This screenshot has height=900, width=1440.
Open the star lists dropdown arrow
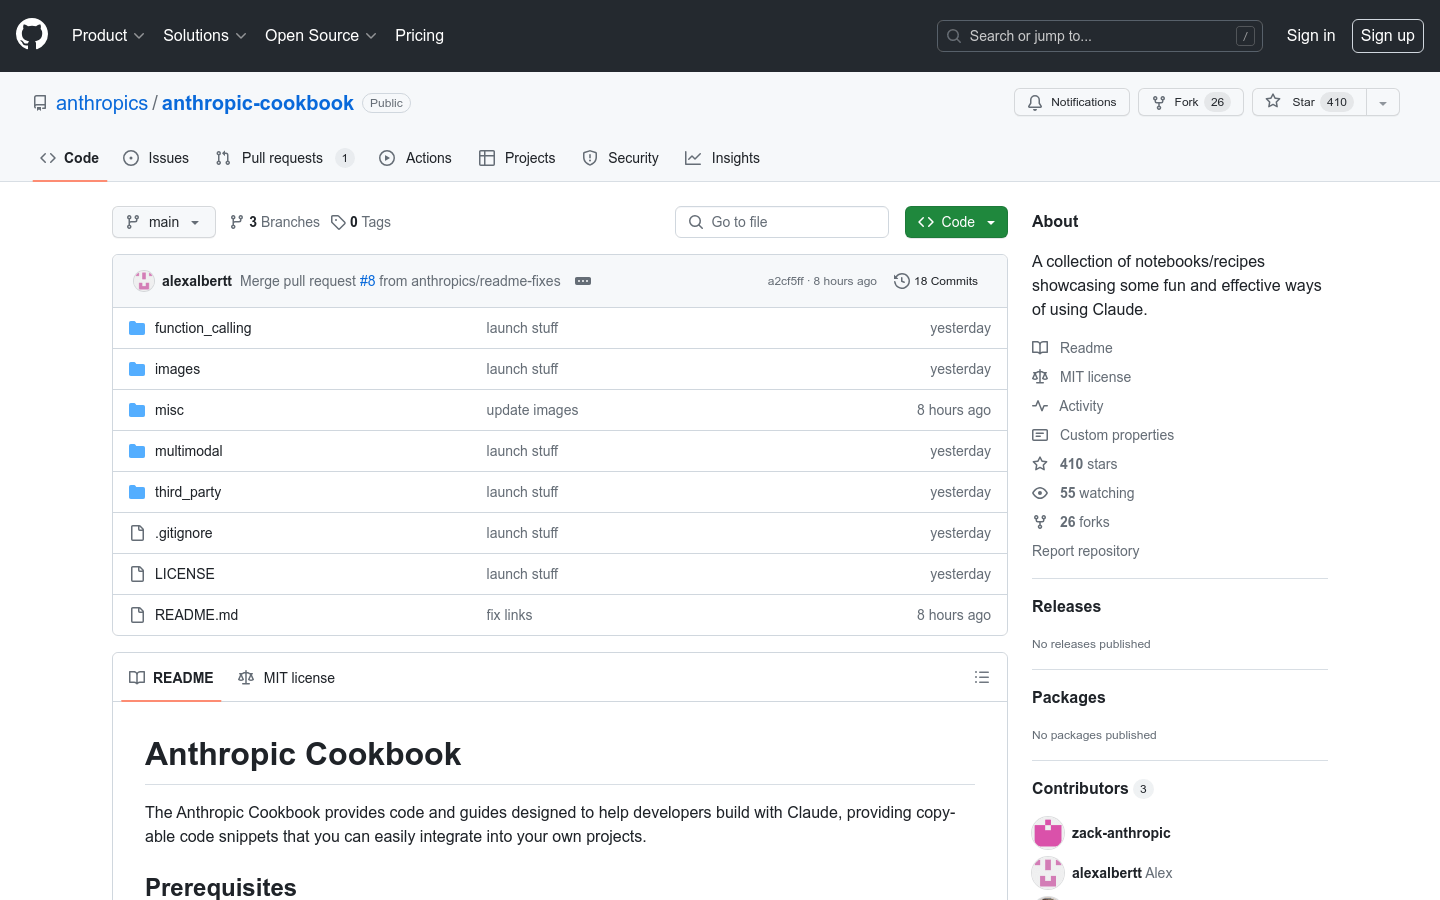click(x=1383, y=102)
